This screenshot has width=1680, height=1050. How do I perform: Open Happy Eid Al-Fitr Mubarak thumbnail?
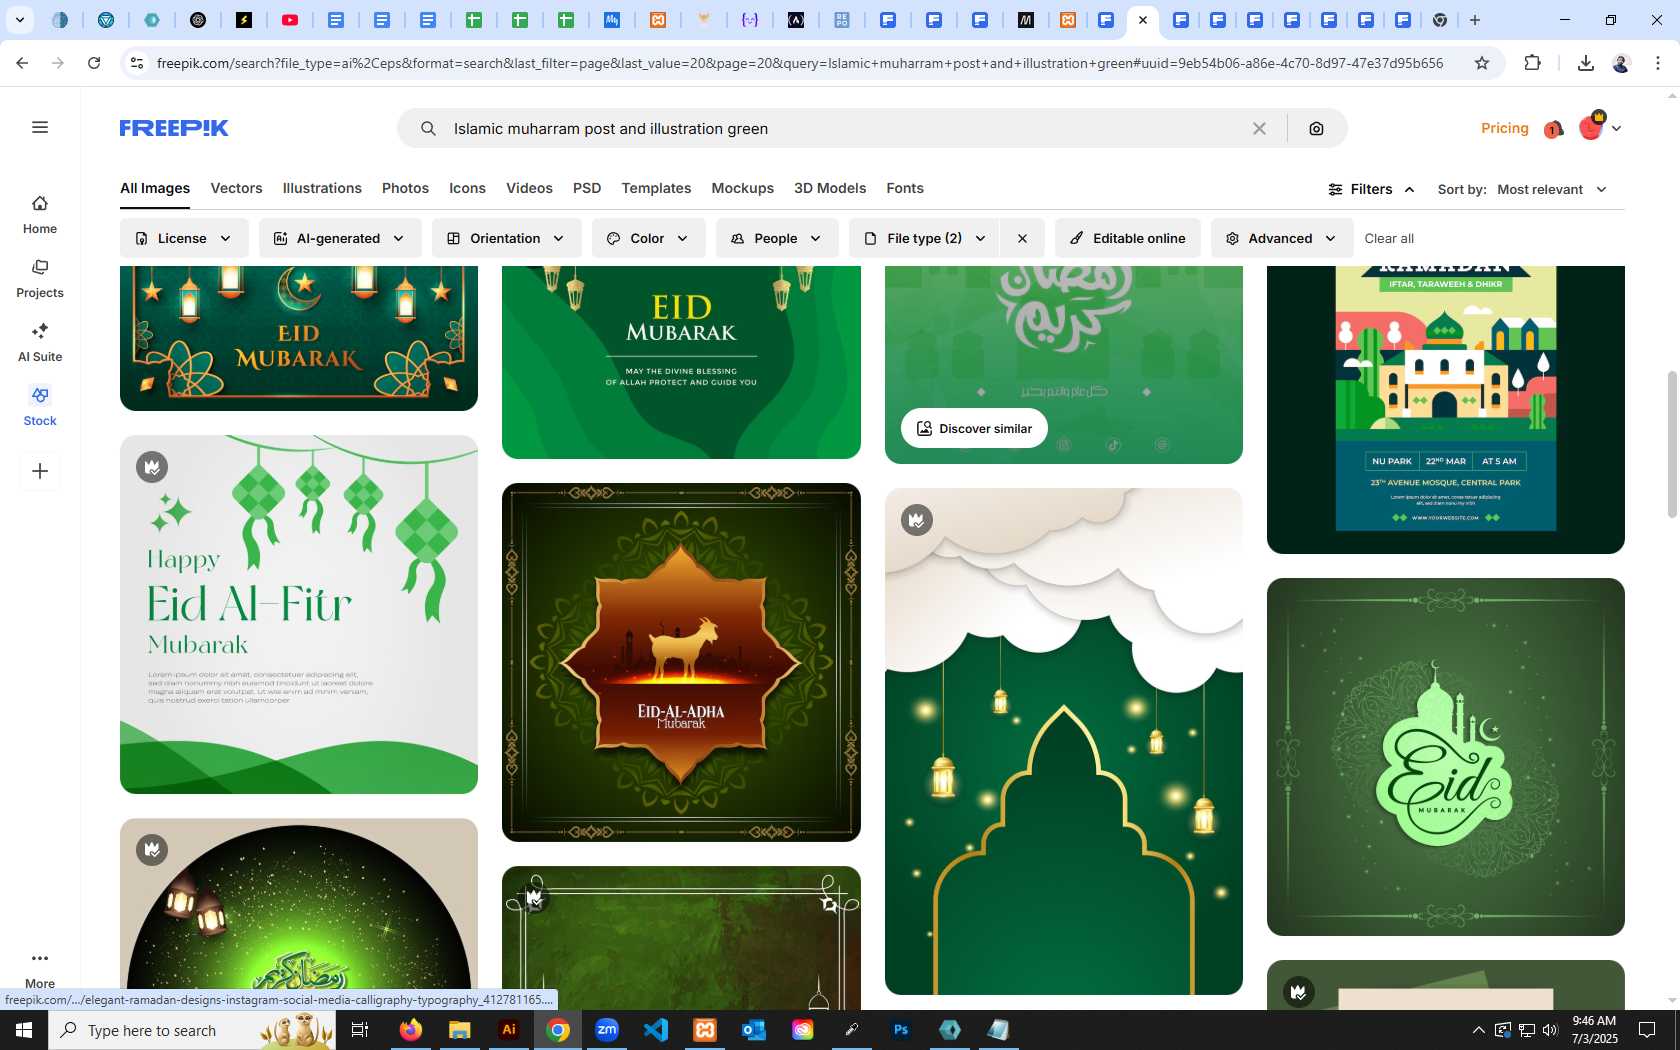tap(299, 614)
